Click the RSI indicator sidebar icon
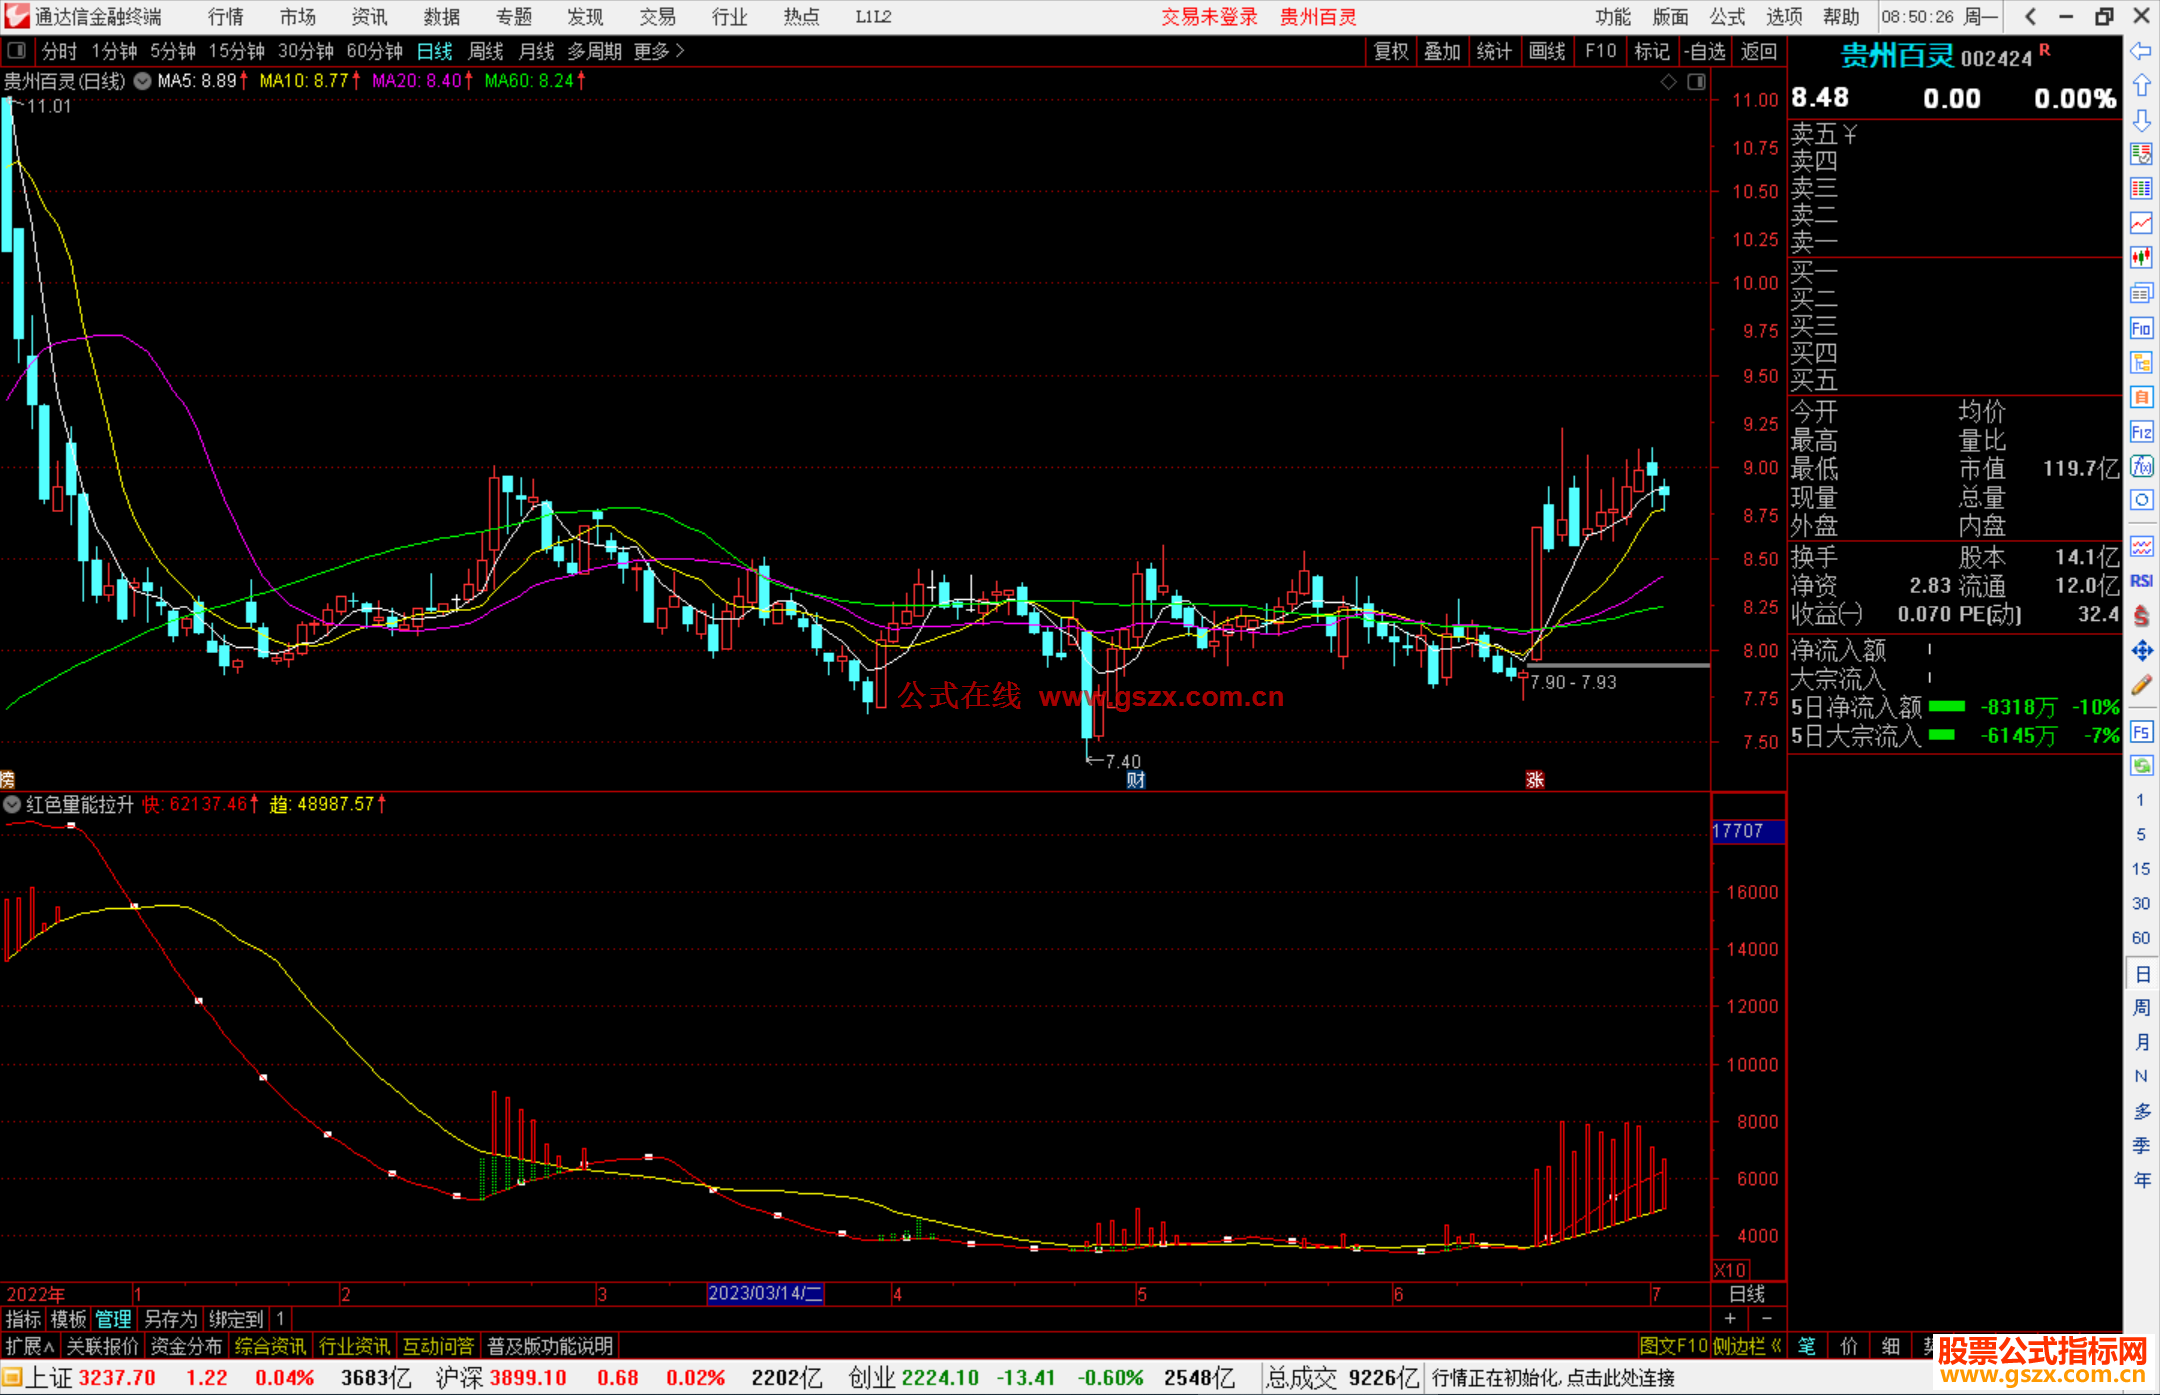The image size is (2160, 1395). pyautogui.click(x=2141, y=581)
